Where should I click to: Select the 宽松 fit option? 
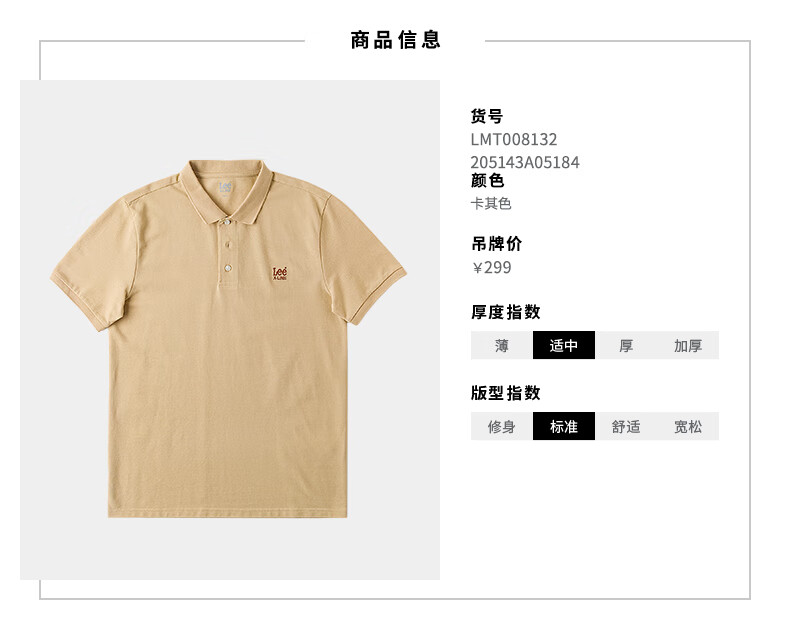click(688, 426)
